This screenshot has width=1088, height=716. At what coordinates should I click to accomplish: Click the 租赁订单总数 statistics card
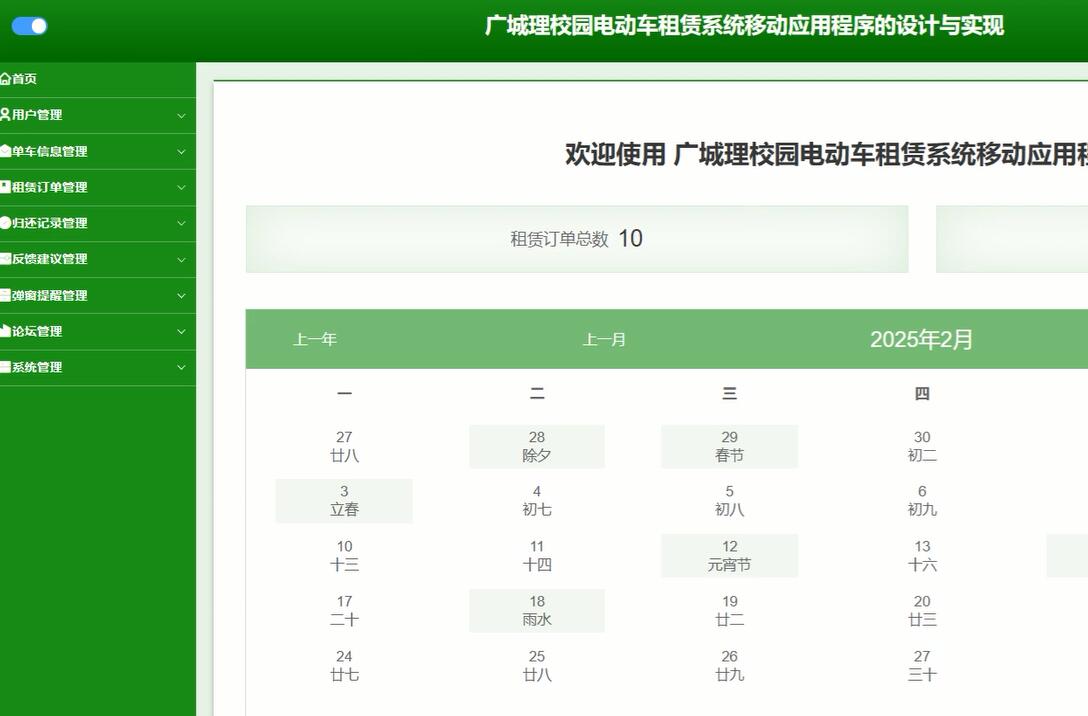[577, 239]
